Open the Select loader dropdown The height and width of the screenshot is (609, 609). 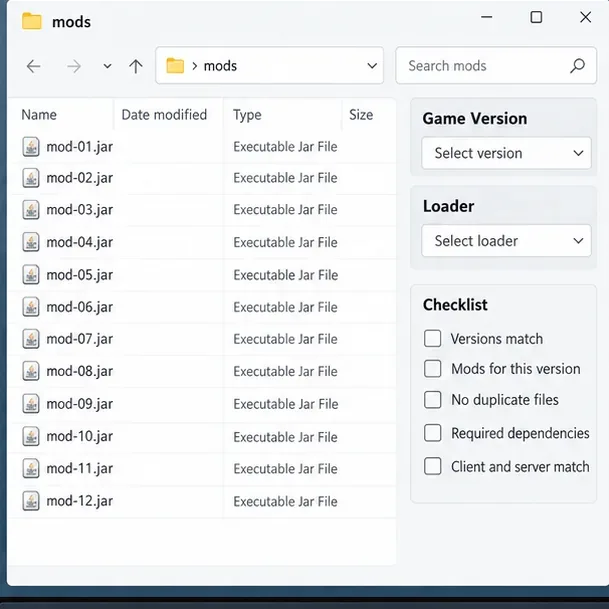(506, 241)
